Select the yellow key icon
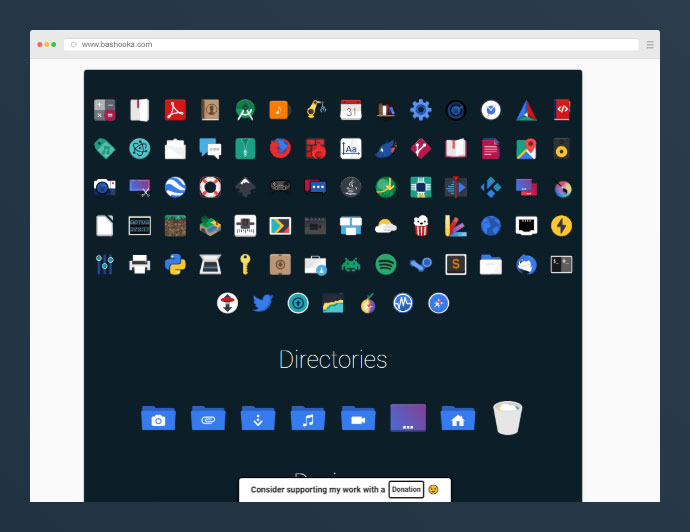The image size is (690, 532). [x=245, y=265]
